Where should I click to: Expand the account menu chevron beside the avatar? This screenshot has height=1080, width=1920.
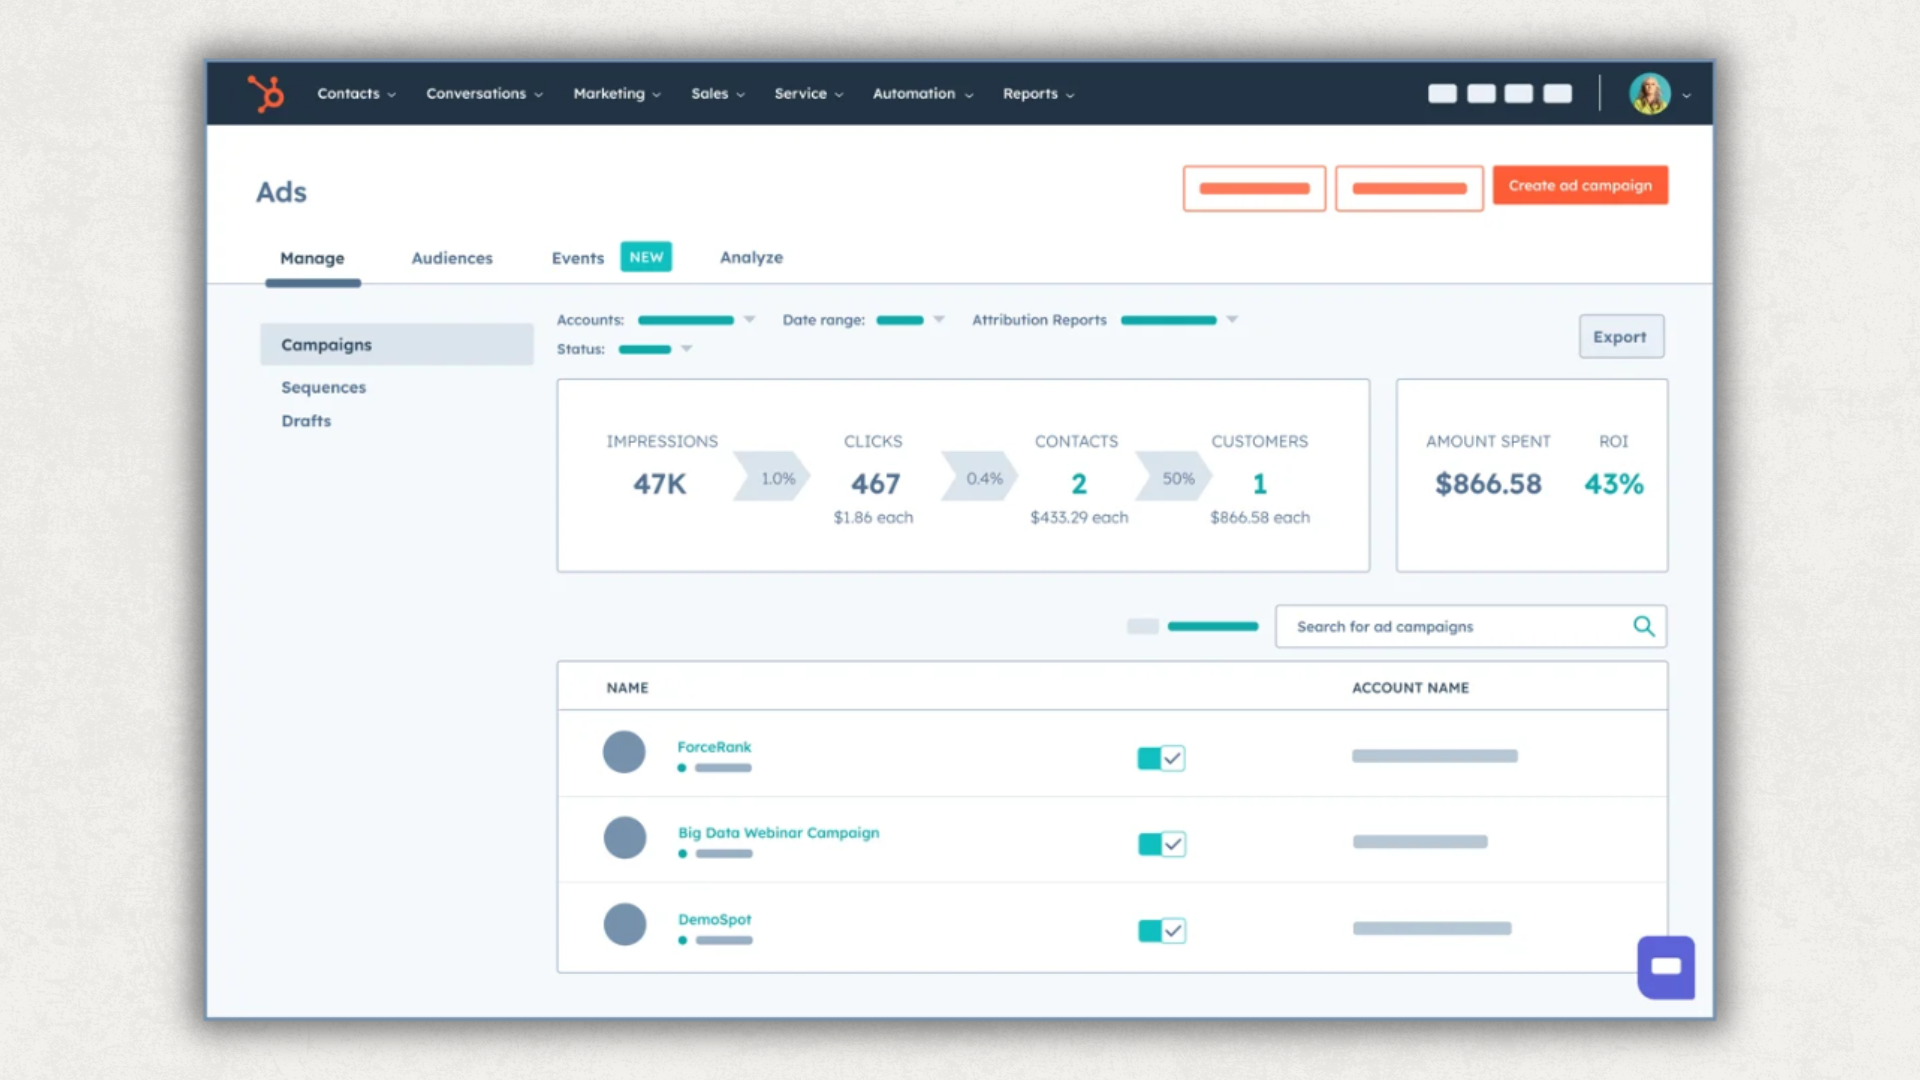(1687, 96)
